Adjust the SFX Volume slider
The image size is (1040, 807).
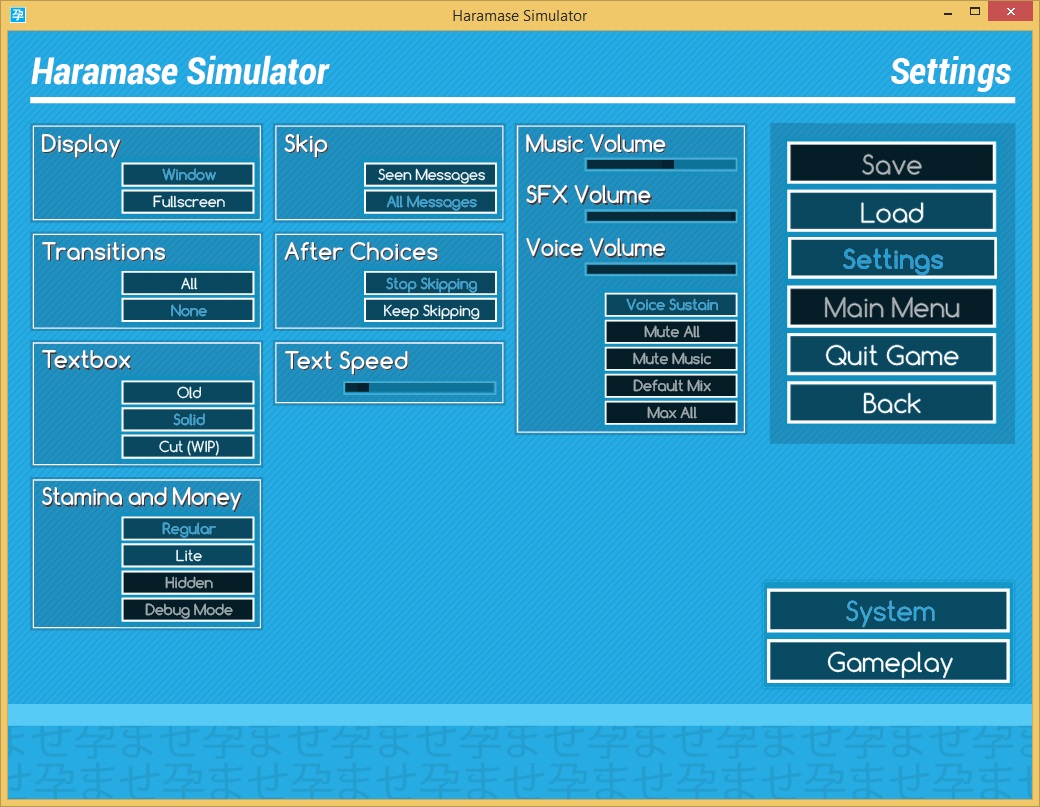pyautogui.click(x=661, y=216)
